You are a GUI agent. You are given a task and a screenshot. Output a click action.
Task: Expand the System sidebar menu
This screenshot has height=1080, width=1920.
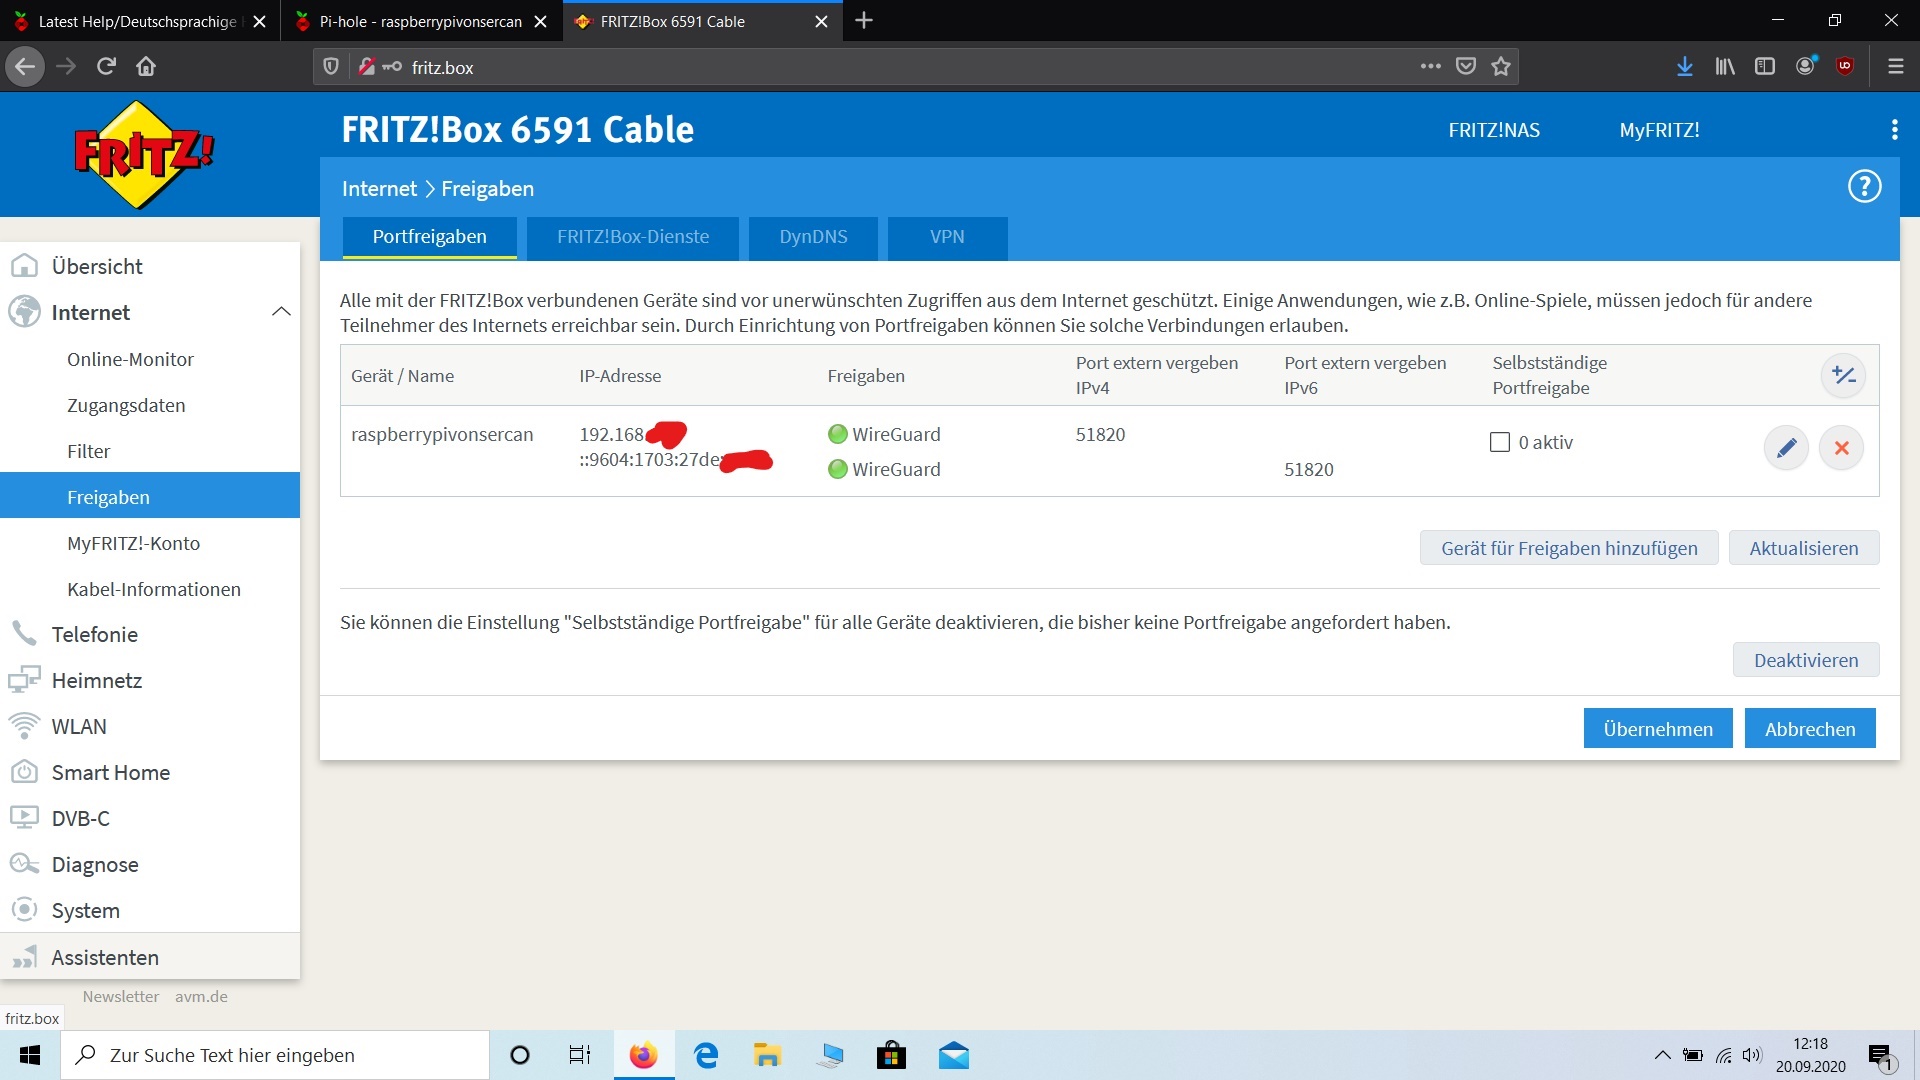click(86, 911)
